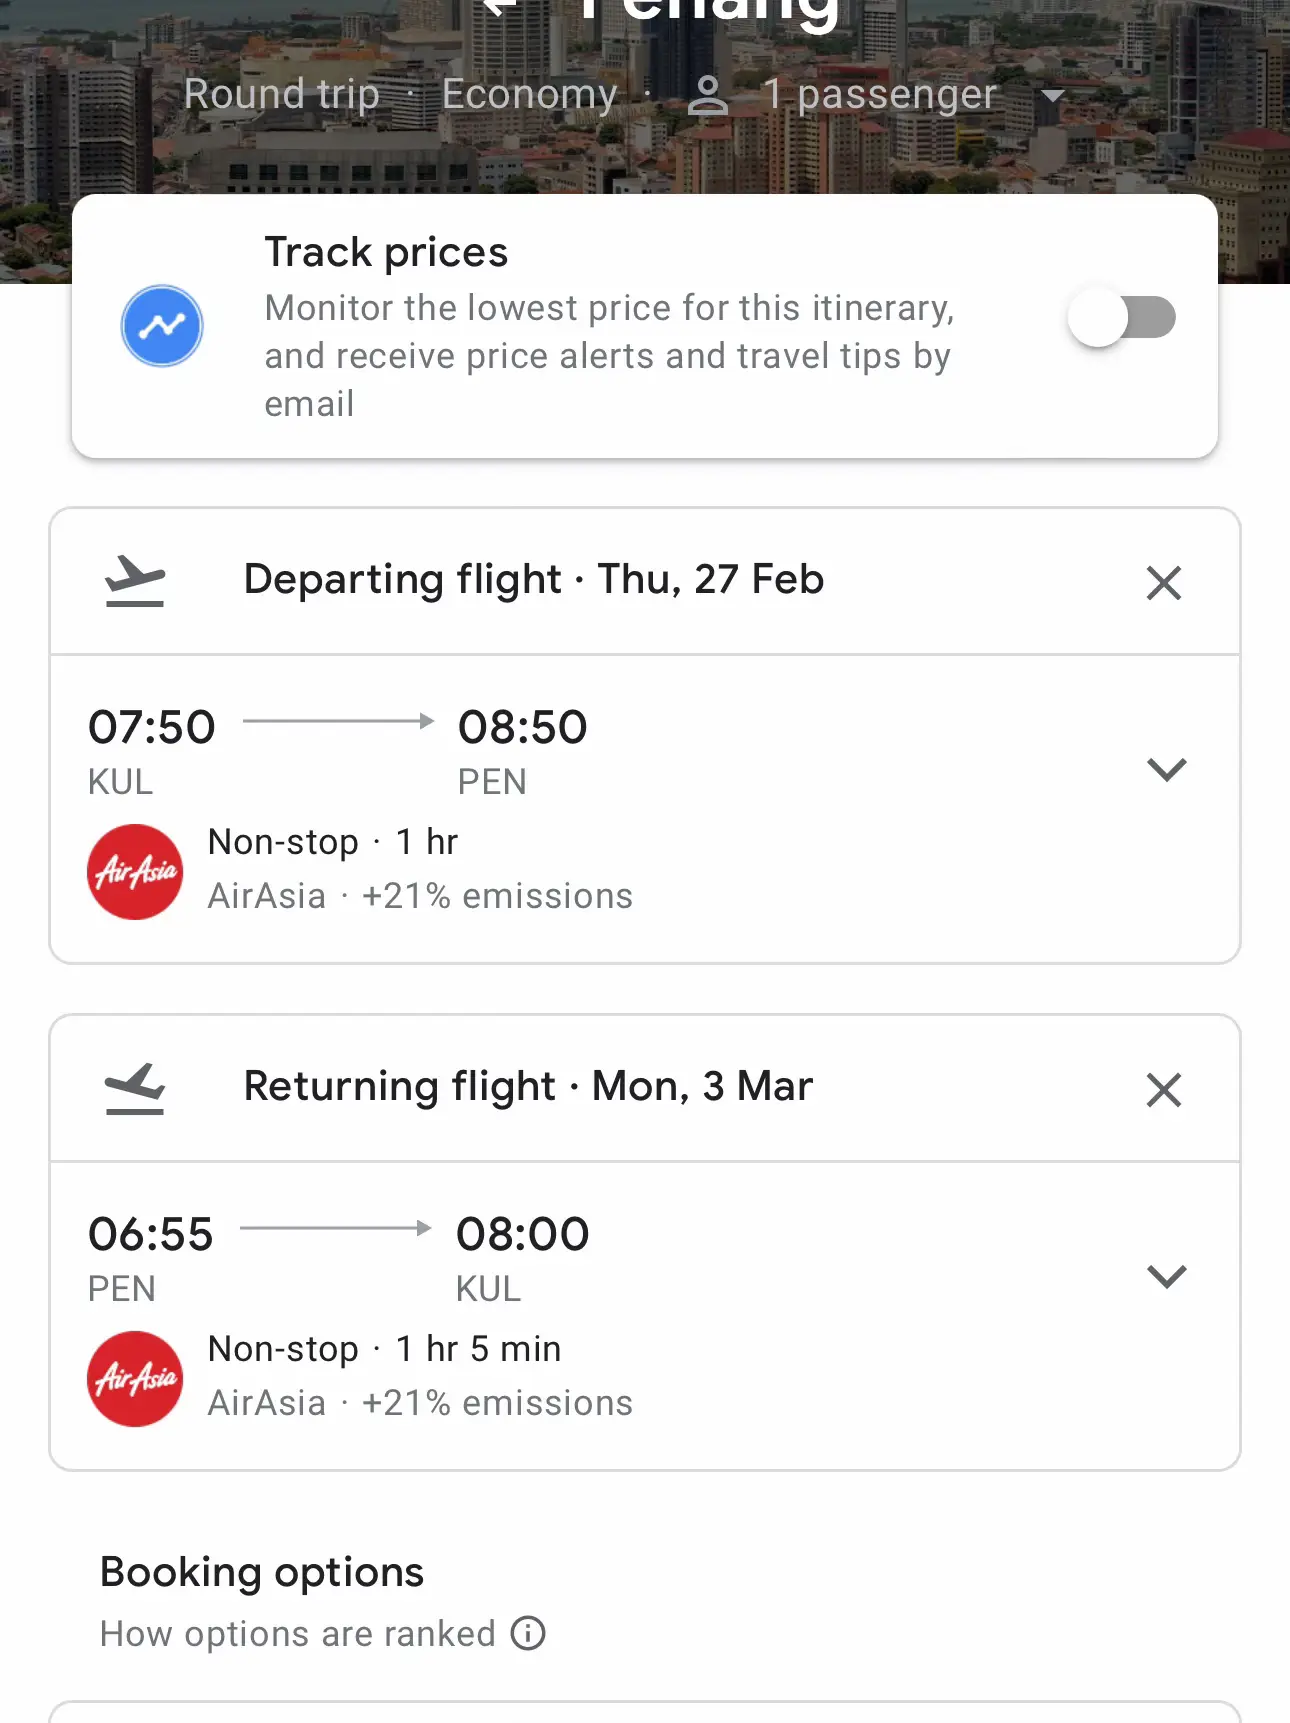
Task: Tap the Track prices card description text
Action: tap(609, 356)
